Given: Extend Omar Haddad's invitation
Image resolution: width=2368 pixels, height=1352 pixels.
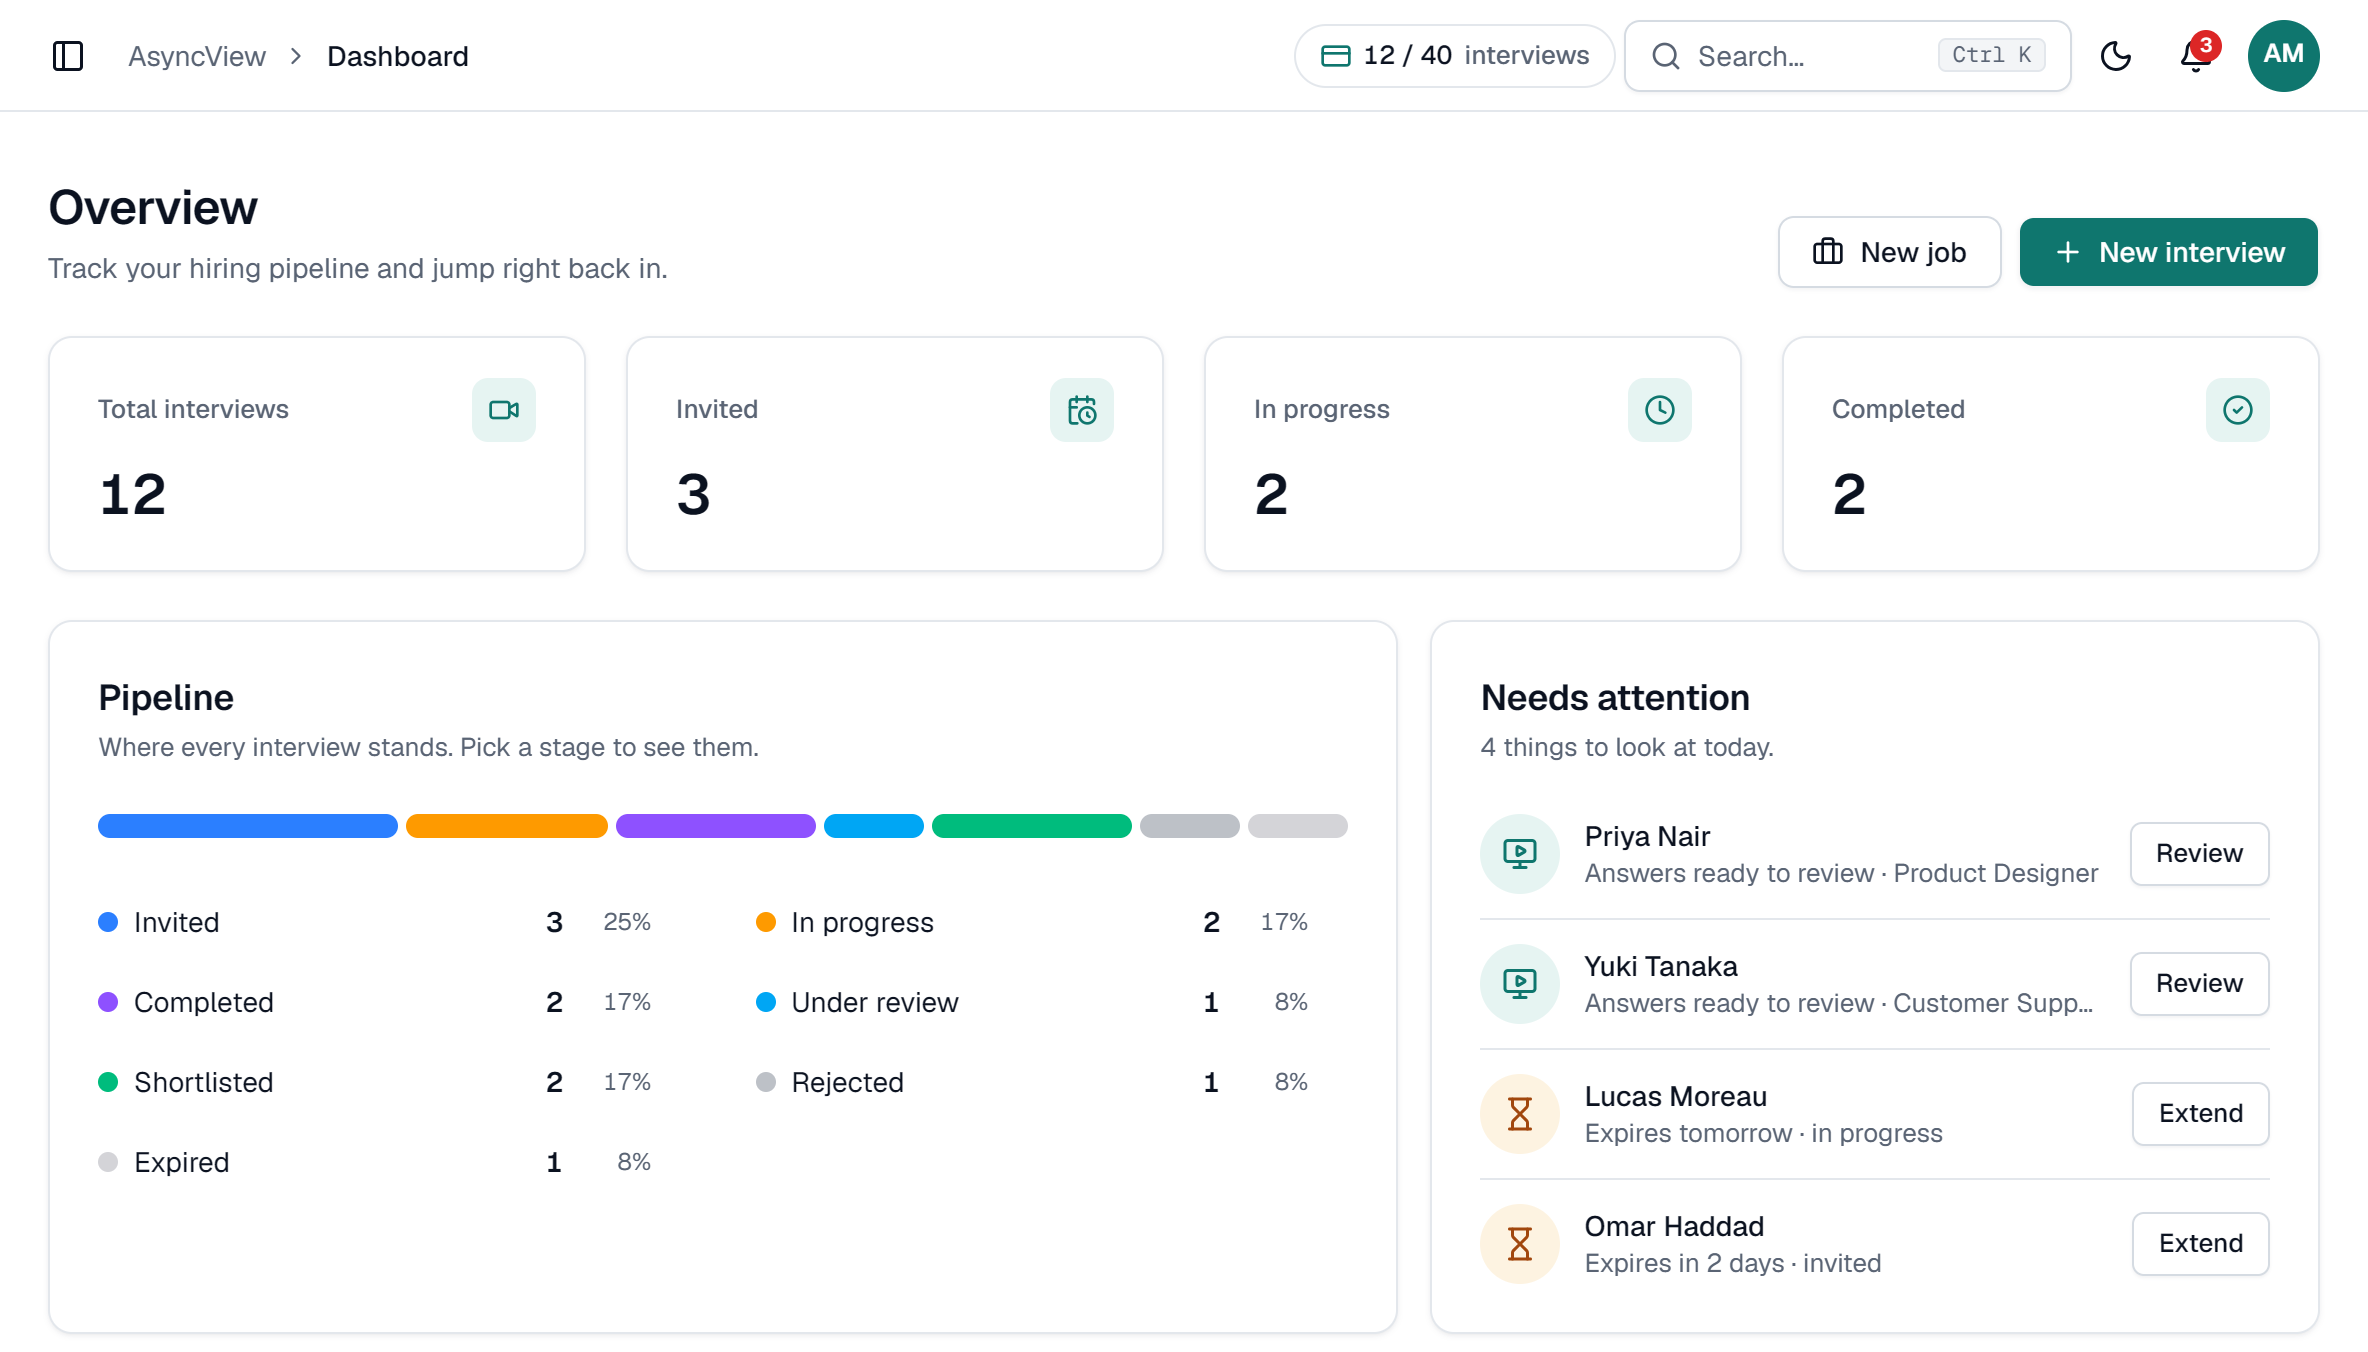Looking at the screenshot, I should tap(2201, 1244).
